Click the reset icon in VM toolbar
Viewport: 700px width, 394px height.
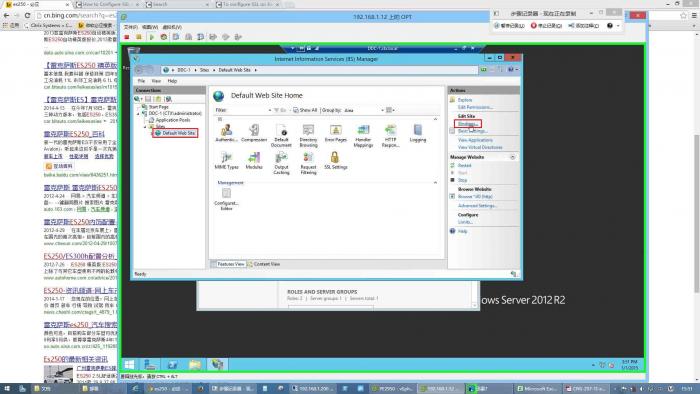coord(164,37)
